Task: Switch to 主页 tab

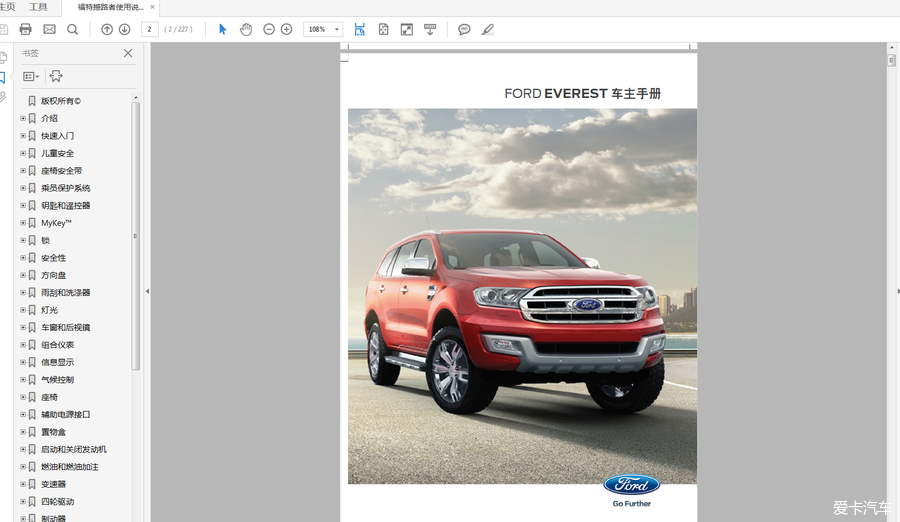Action: pos(7,7)
